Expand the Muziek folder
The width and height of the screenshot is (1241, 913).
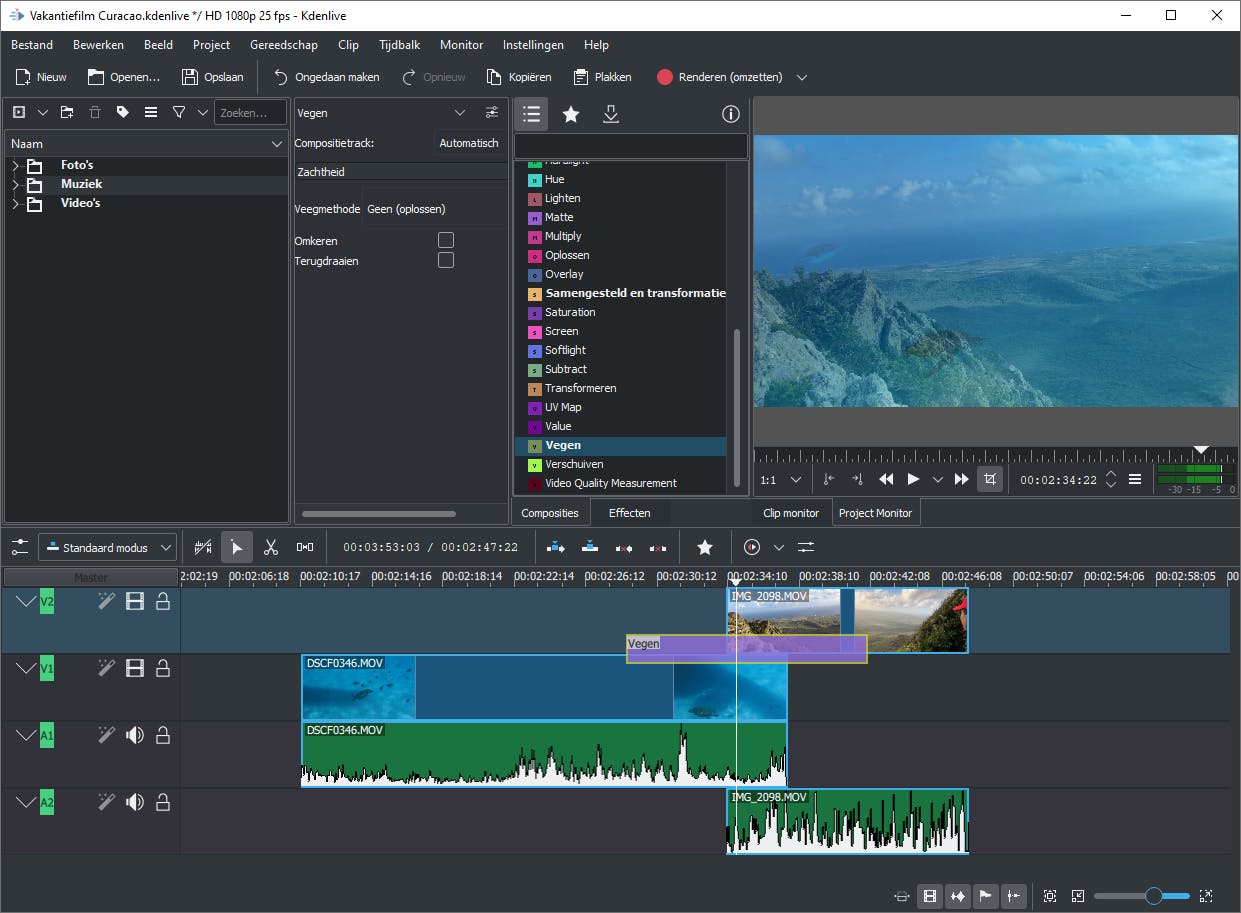point(16,184)
